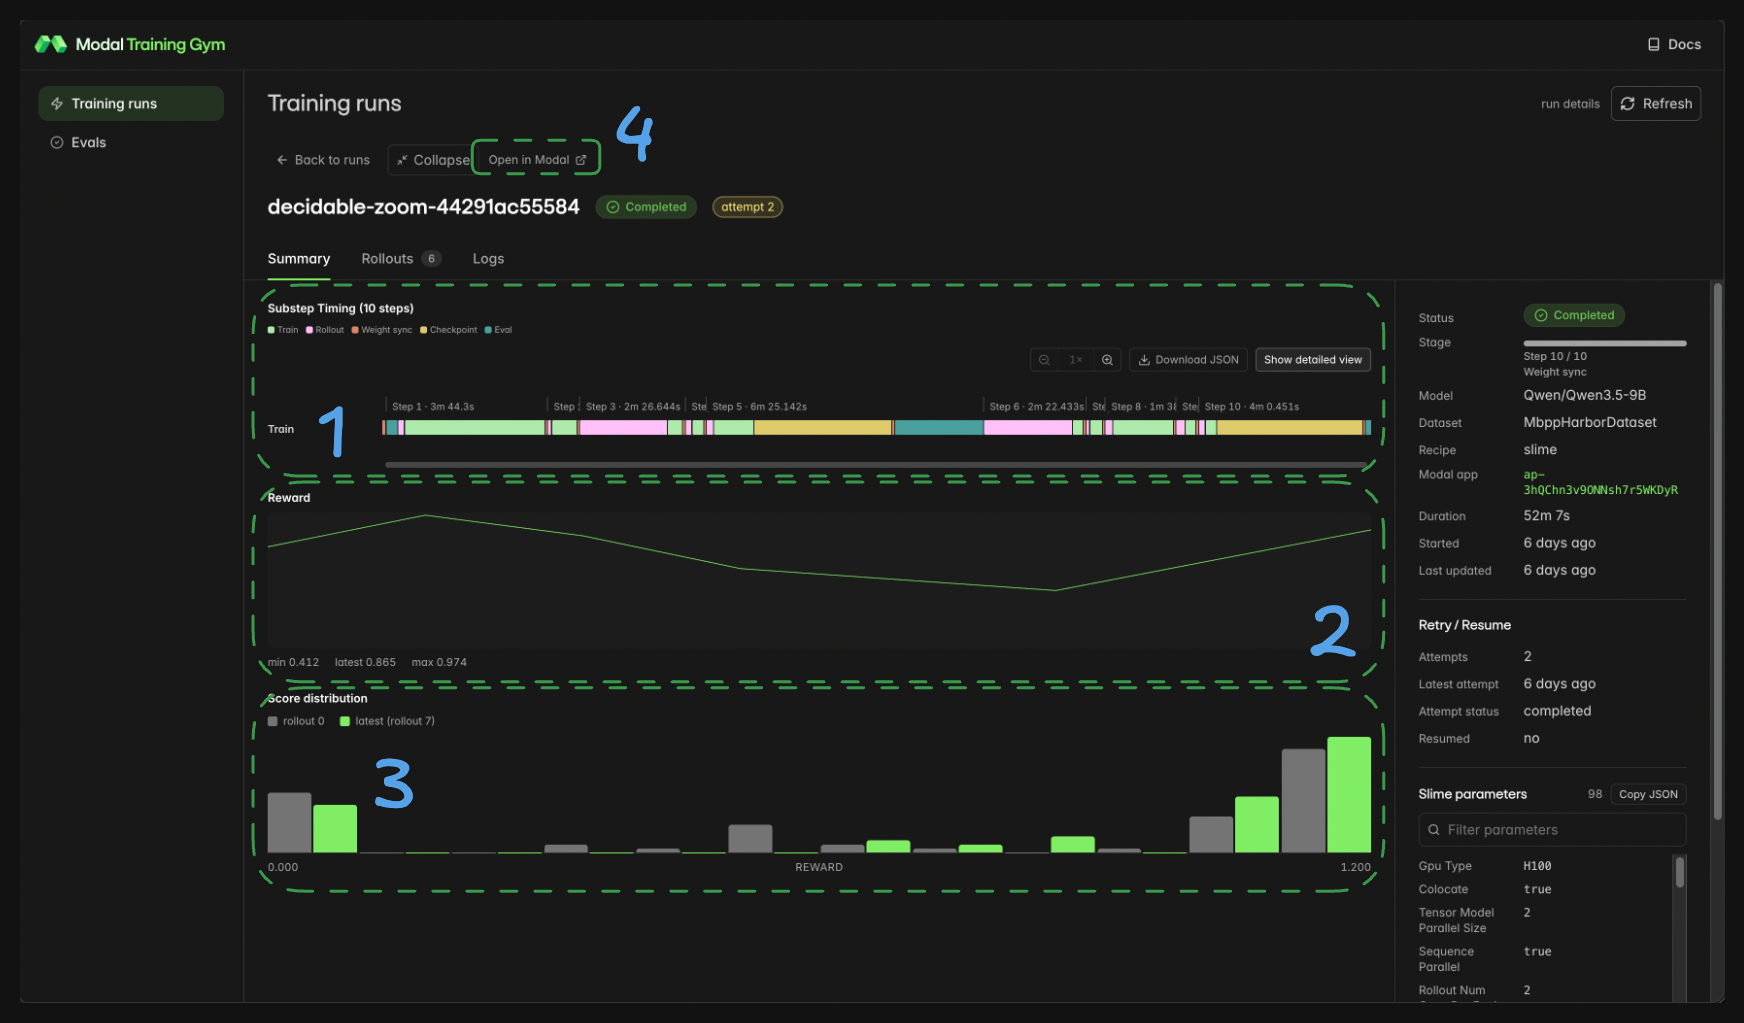Viewport: 1744px width, 1023px height.
Task: Click the Recipe value slime
Action: pyautogui.click(x=1540, y=450)
